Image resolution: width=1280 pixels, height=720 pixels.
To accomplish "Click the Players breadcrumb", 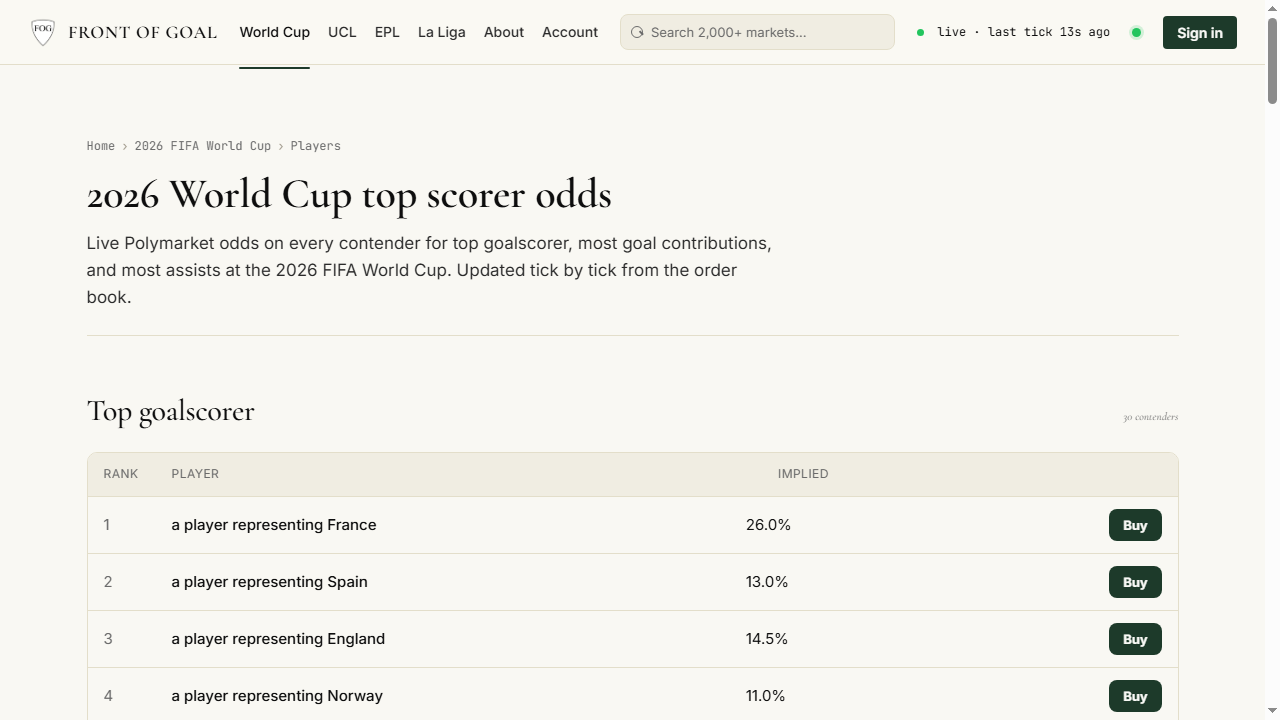I will tap(316, 146).
